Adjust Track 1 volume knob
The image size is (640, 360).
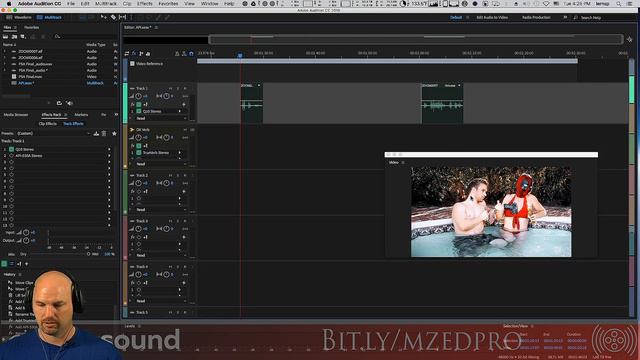[139, 96]
